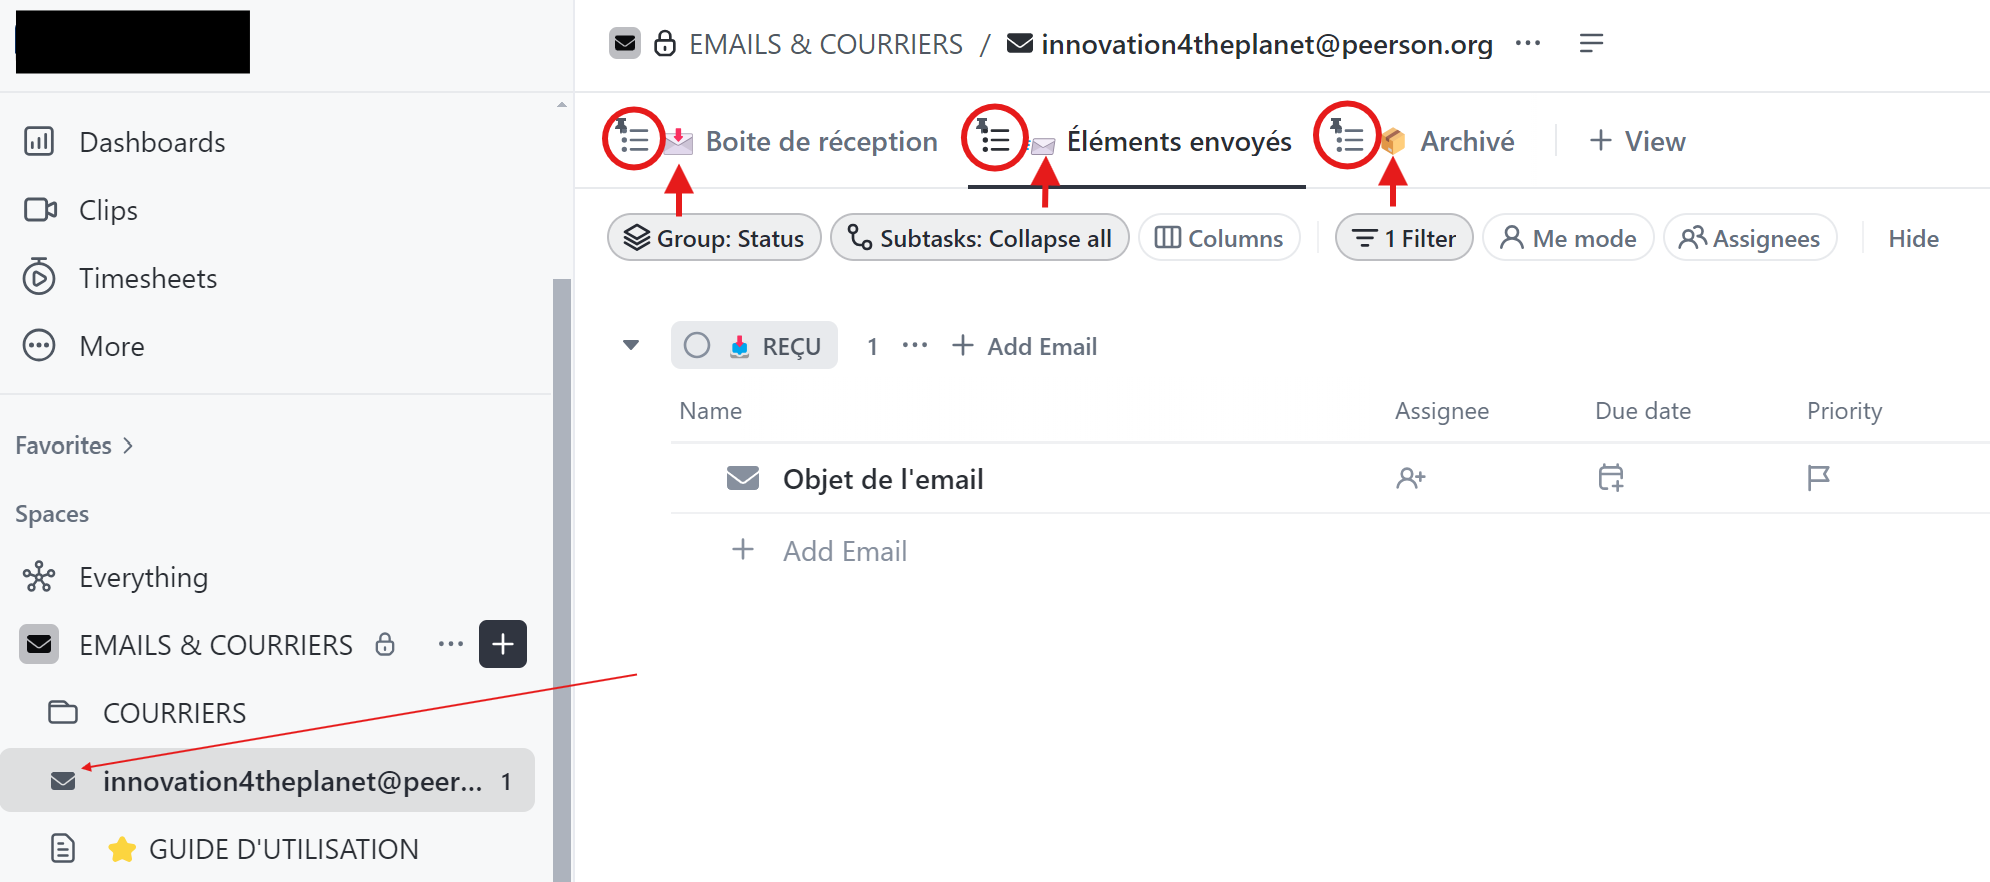Click Add Email next to REÇU
1990x882 pixels.
(1025, 346)
